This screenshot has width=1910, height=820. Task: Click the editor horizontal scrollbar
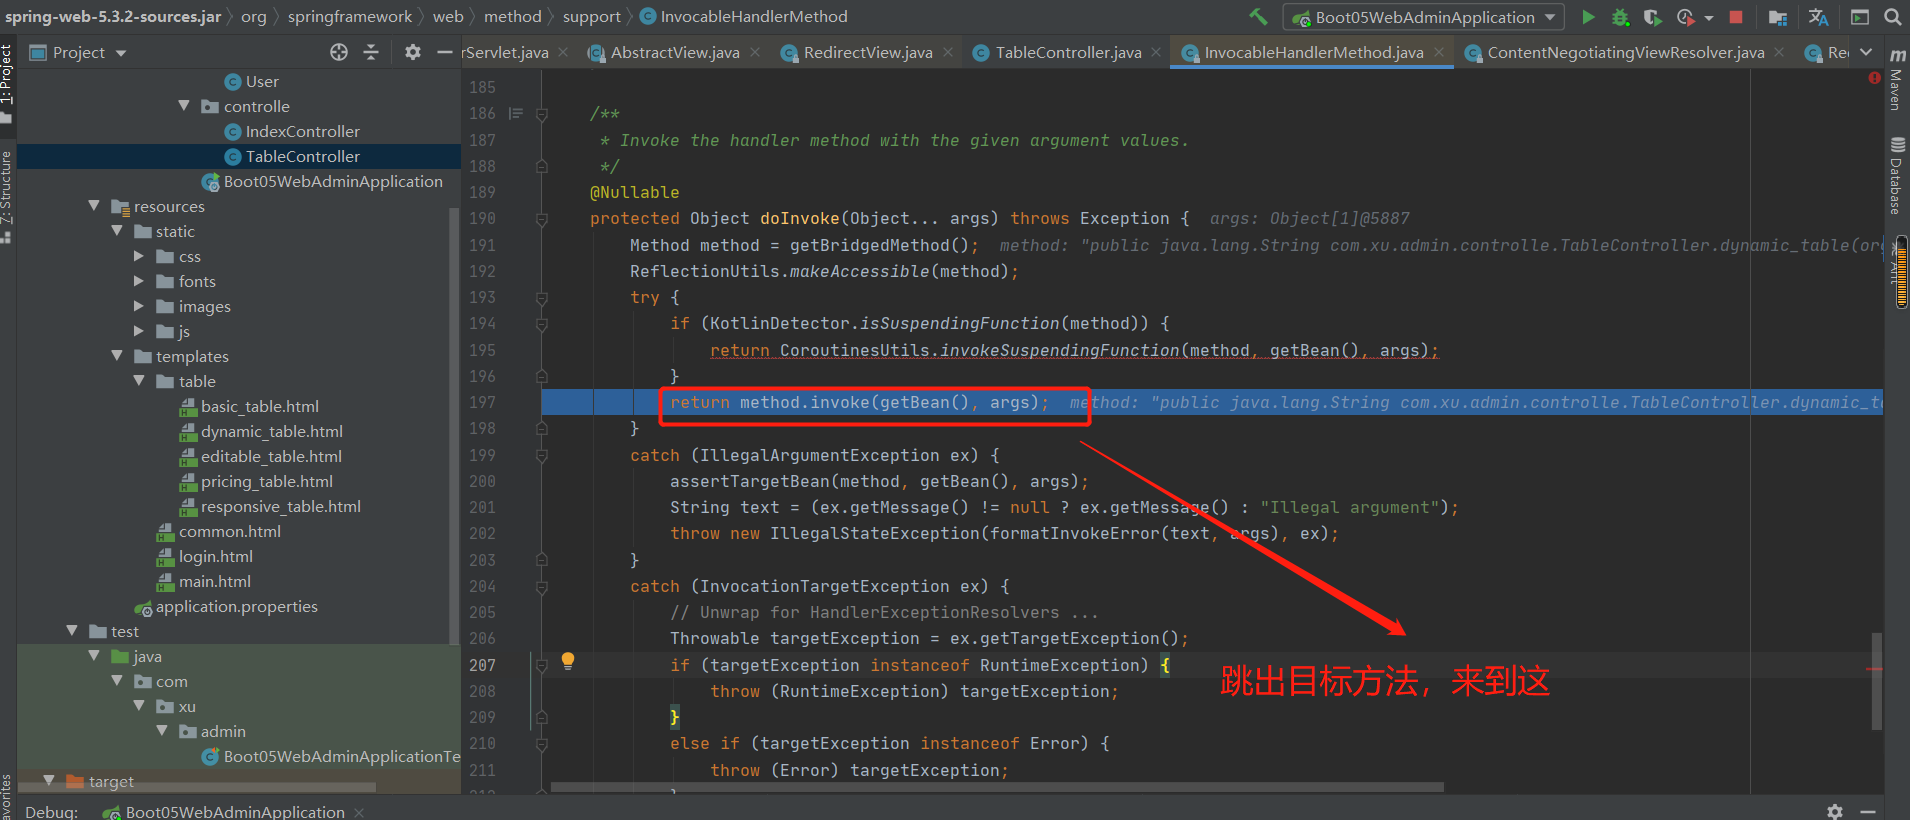(x=997, y=787)
